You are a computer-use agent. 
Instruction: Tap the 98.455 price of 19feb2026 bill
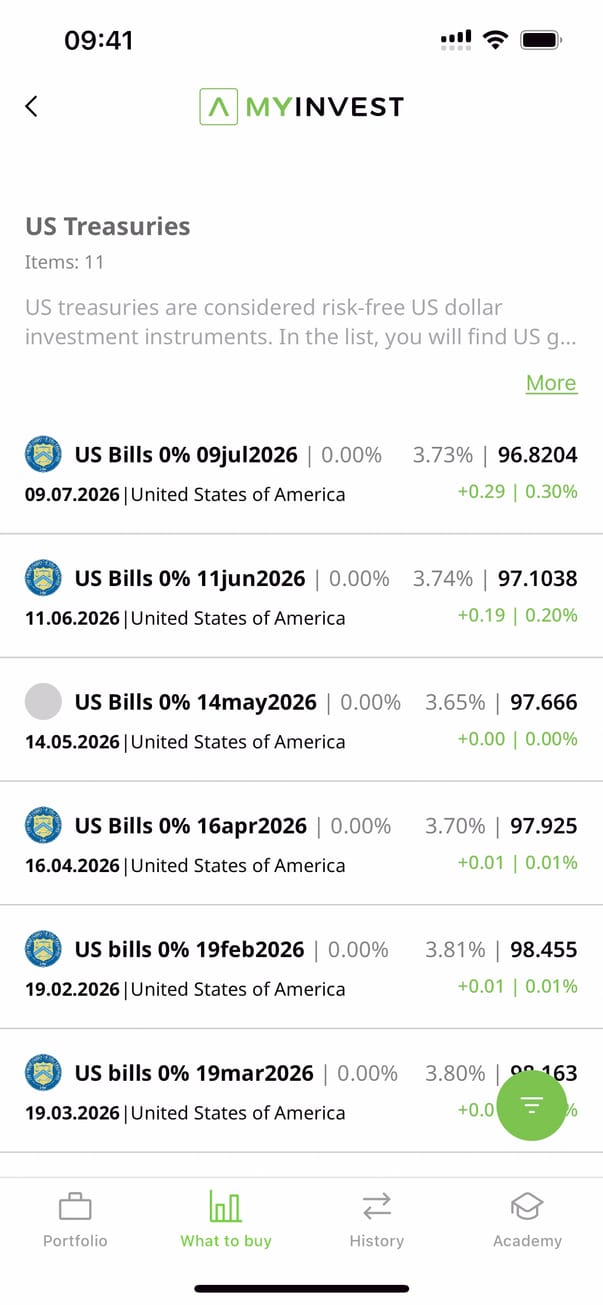(x=543, y=949)
